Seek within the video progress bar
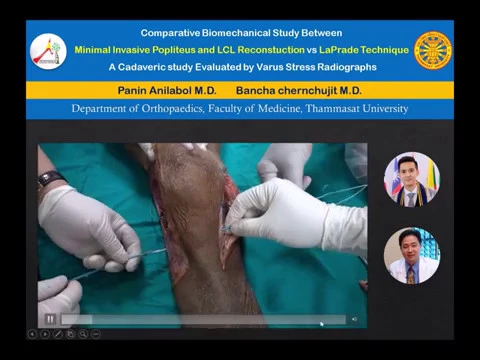The image size is (480, 360). pos(203,320)
